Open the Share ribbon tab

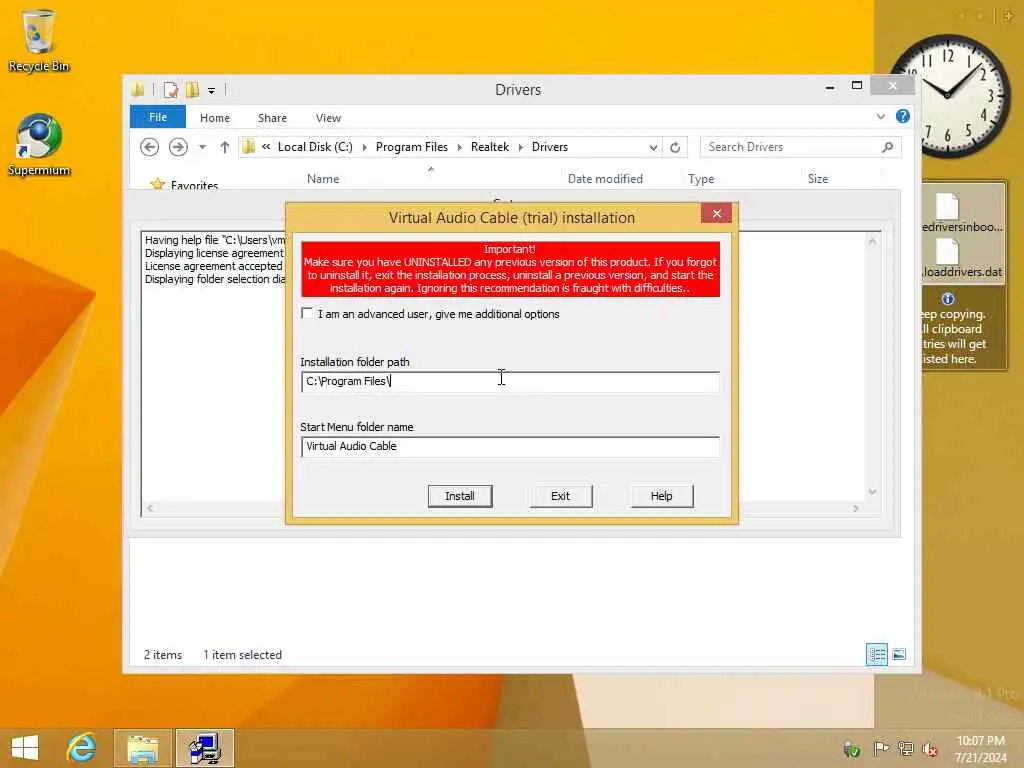(272, 118)
